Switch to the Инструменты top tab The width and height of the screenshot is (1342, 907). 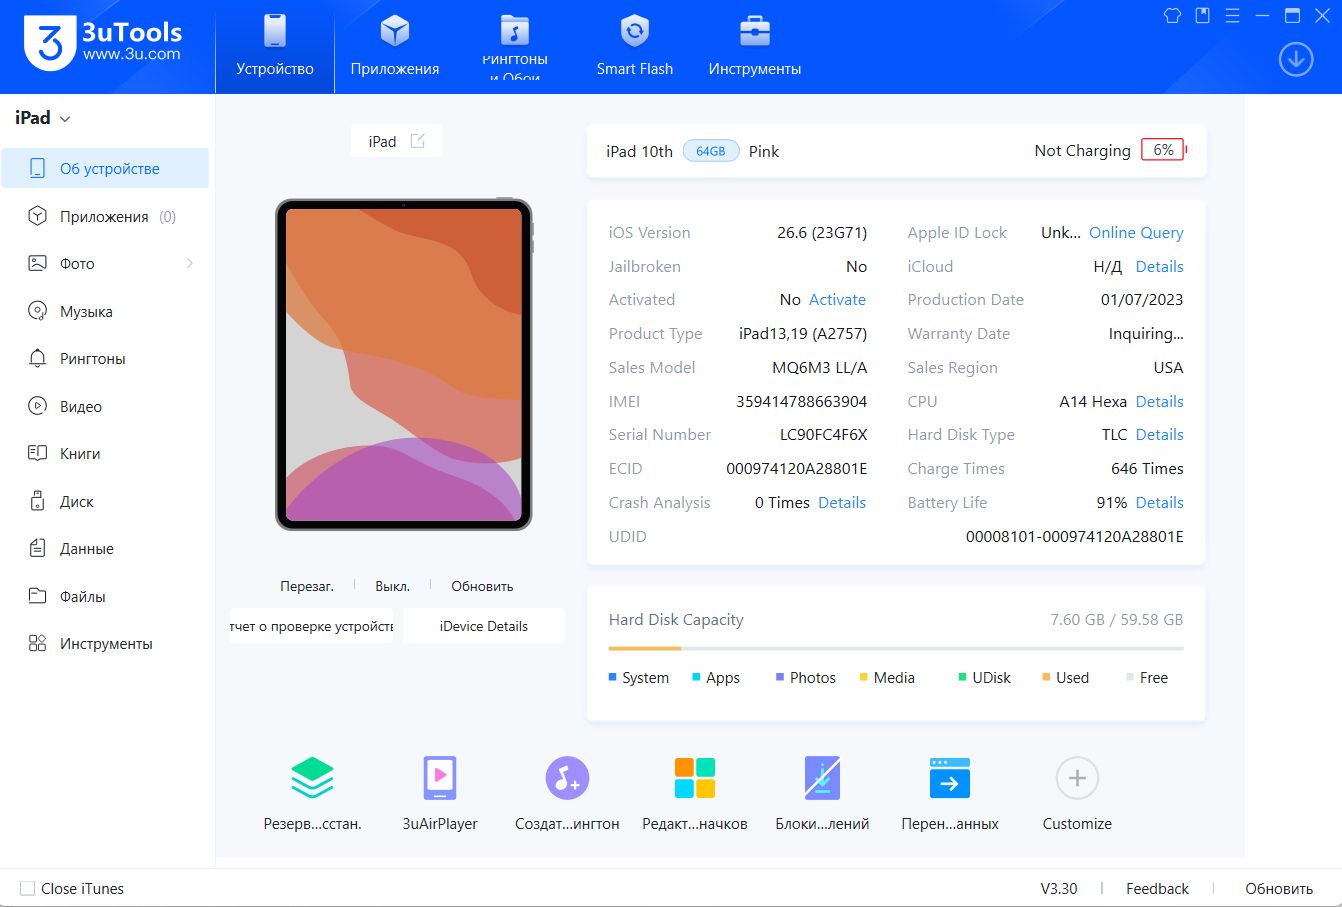[x=755, y=47]
